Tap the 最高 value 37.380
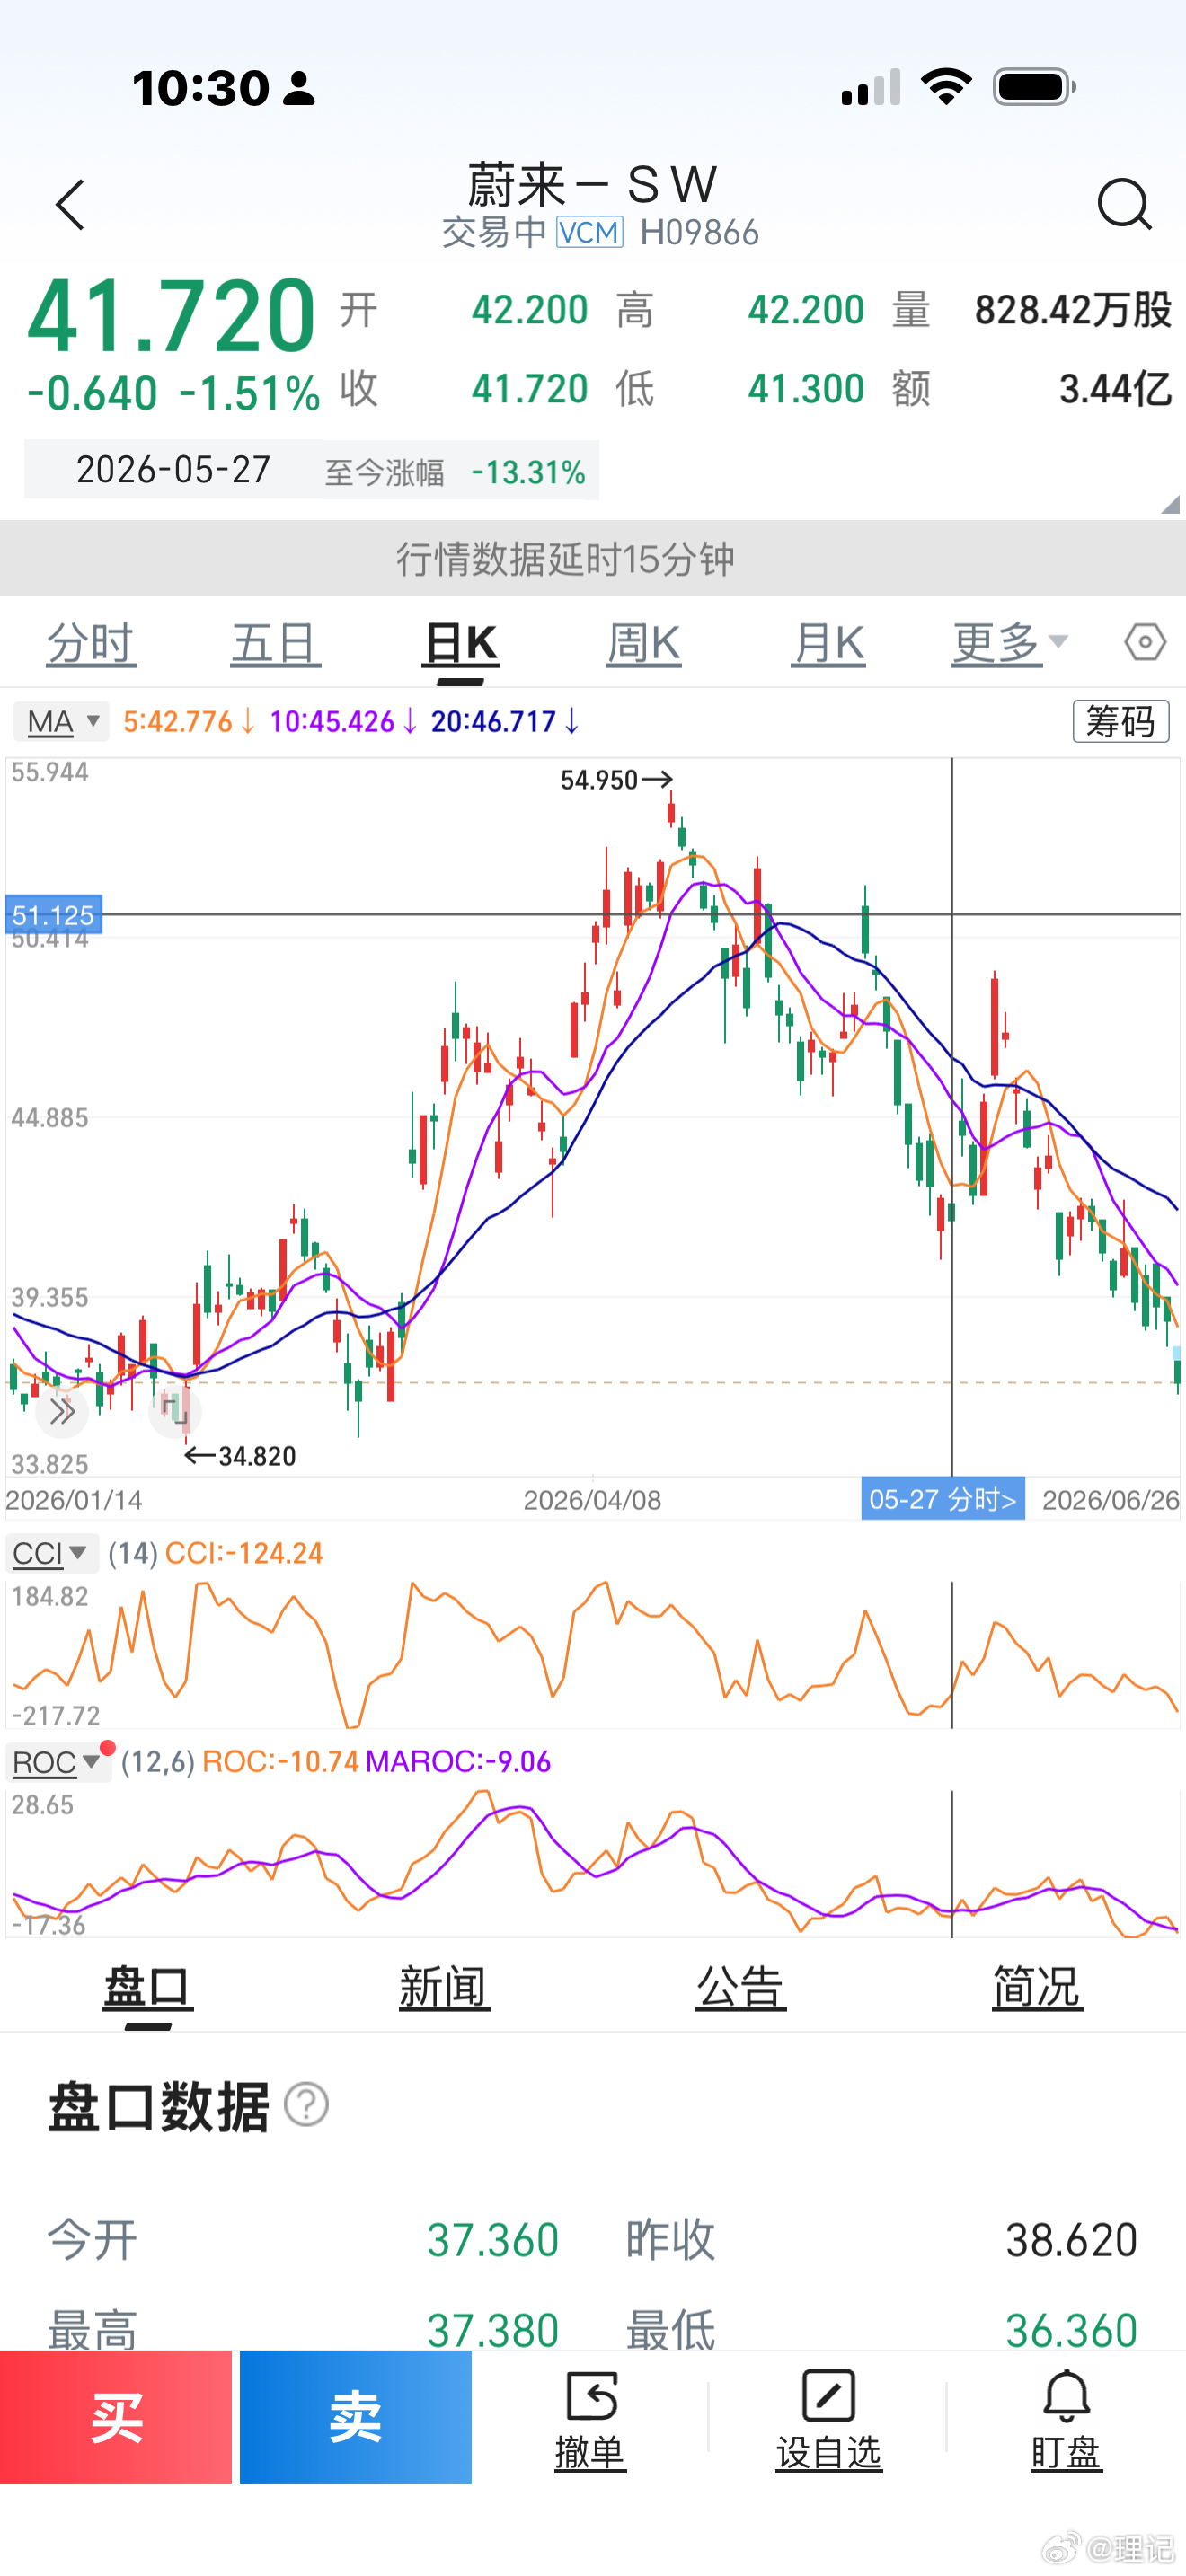 (x=493, y=2331)
